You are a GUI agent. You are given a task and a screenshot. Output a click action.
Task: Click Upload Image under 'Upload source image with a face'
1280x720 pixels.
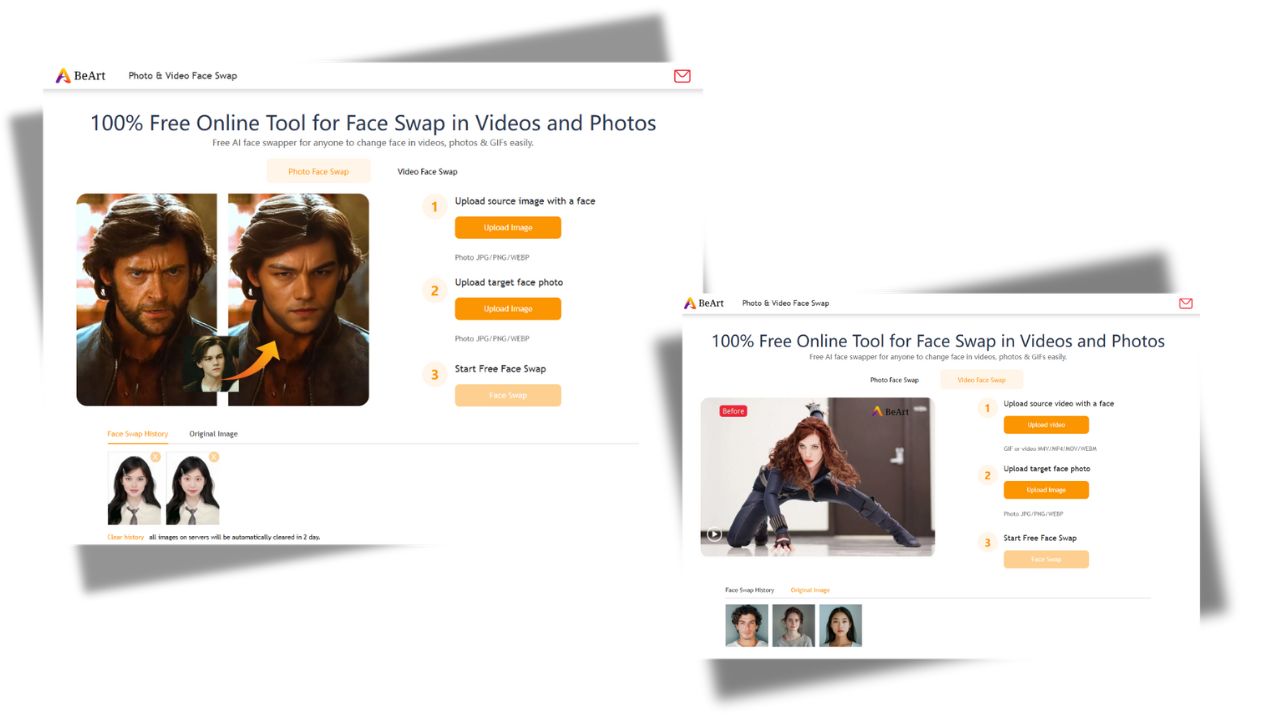pyautogui.click(x=508, y=228)
